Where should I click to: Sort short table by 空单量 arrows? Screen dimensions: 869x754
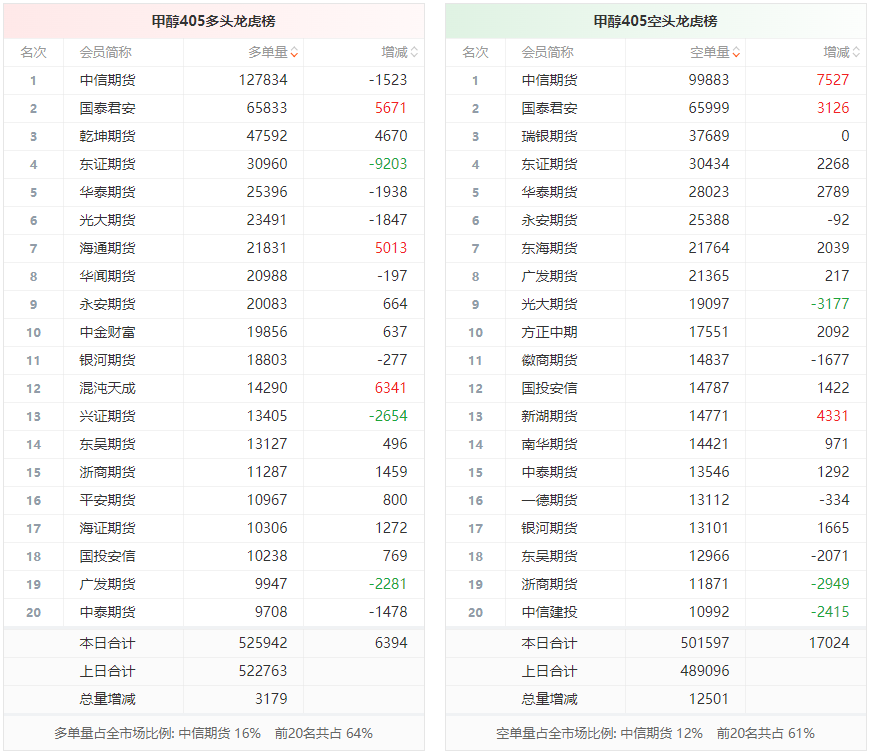736,53
